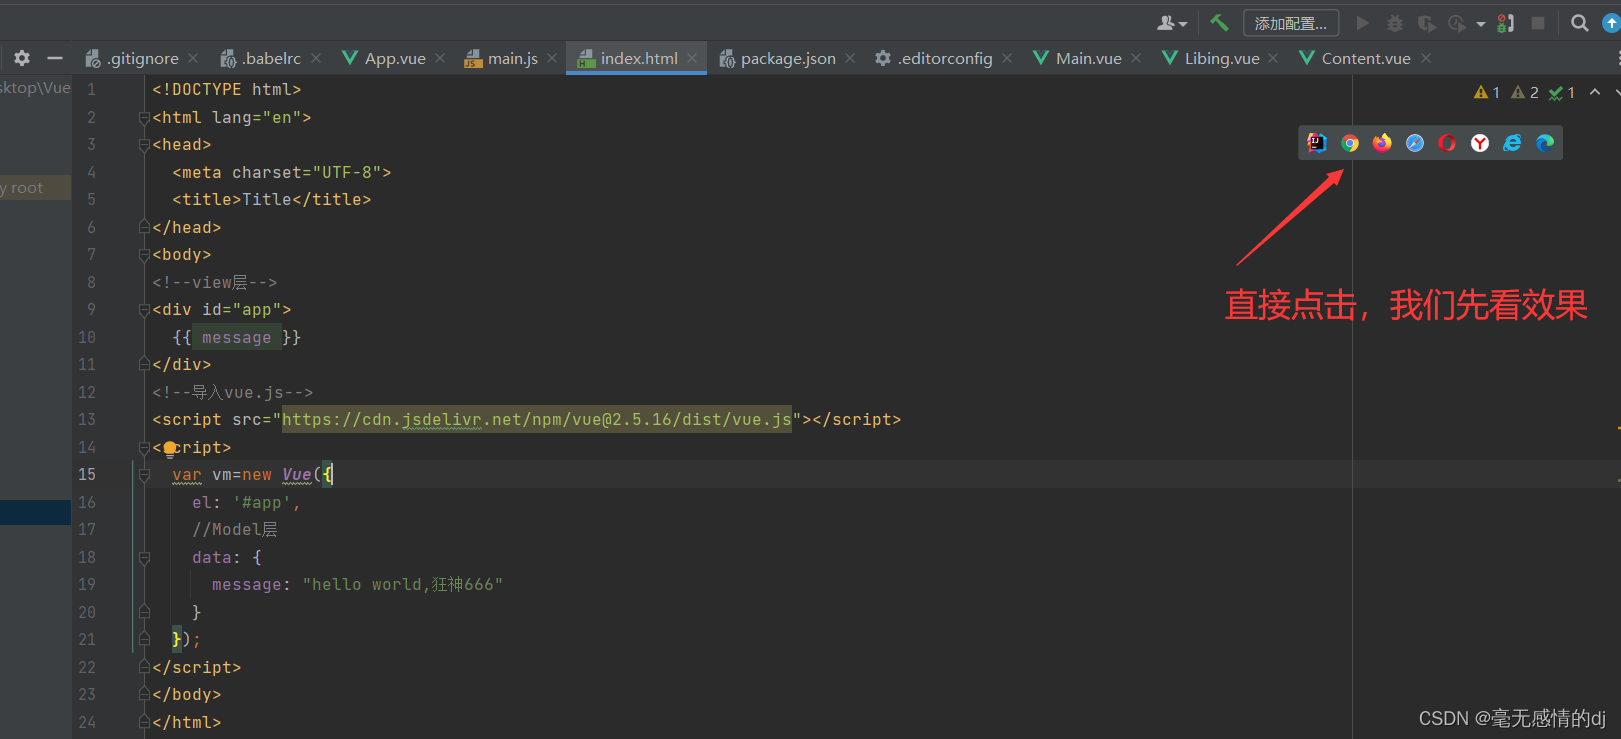
Task: Open index.html in Opera browser
Action: [1447, 143]
